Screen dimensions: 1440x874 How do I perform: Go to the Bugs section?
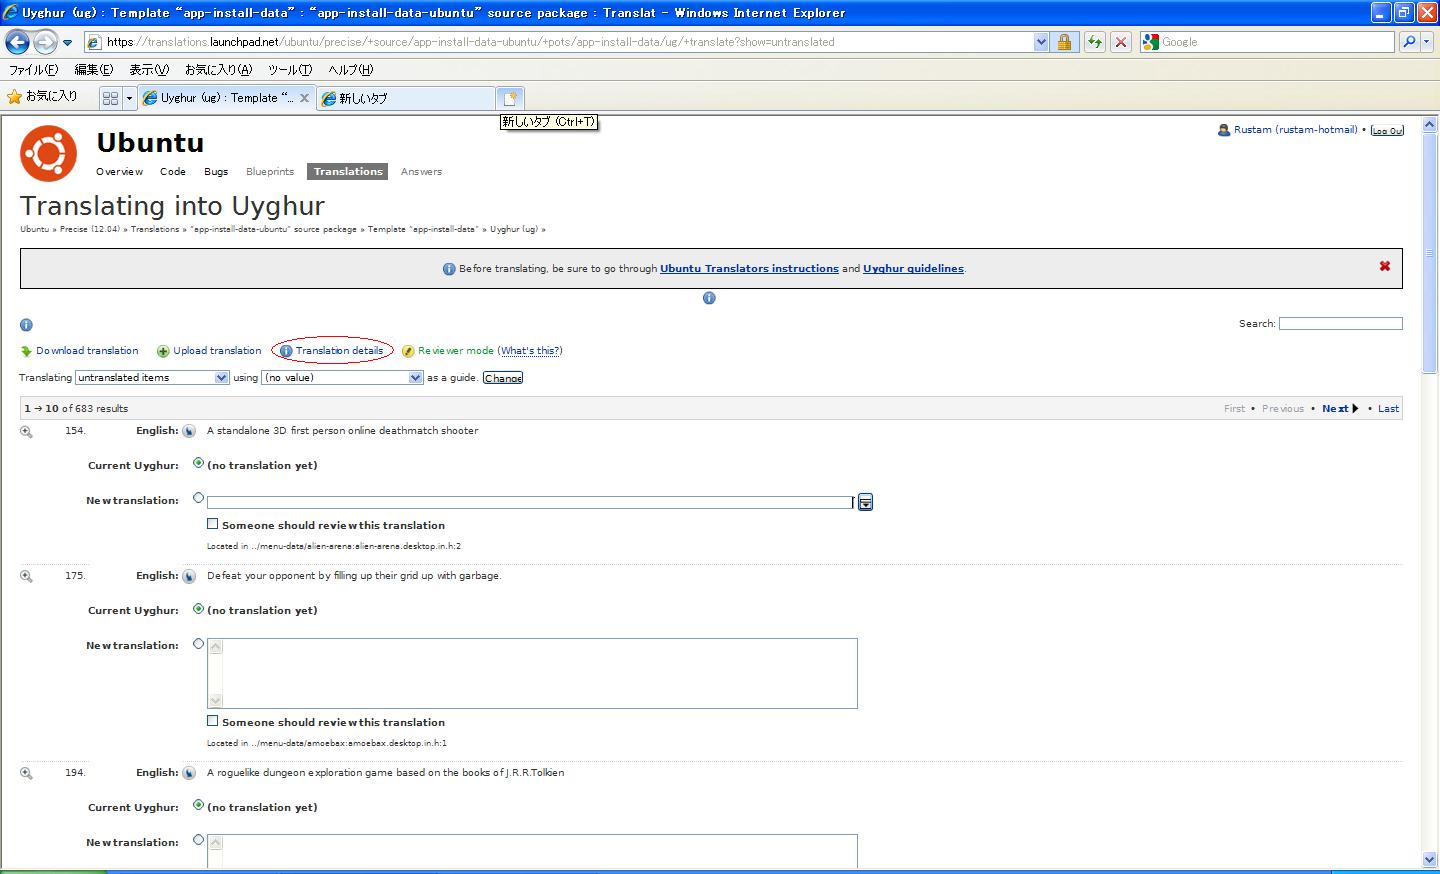pyautogui.click(x=216, y=172)
